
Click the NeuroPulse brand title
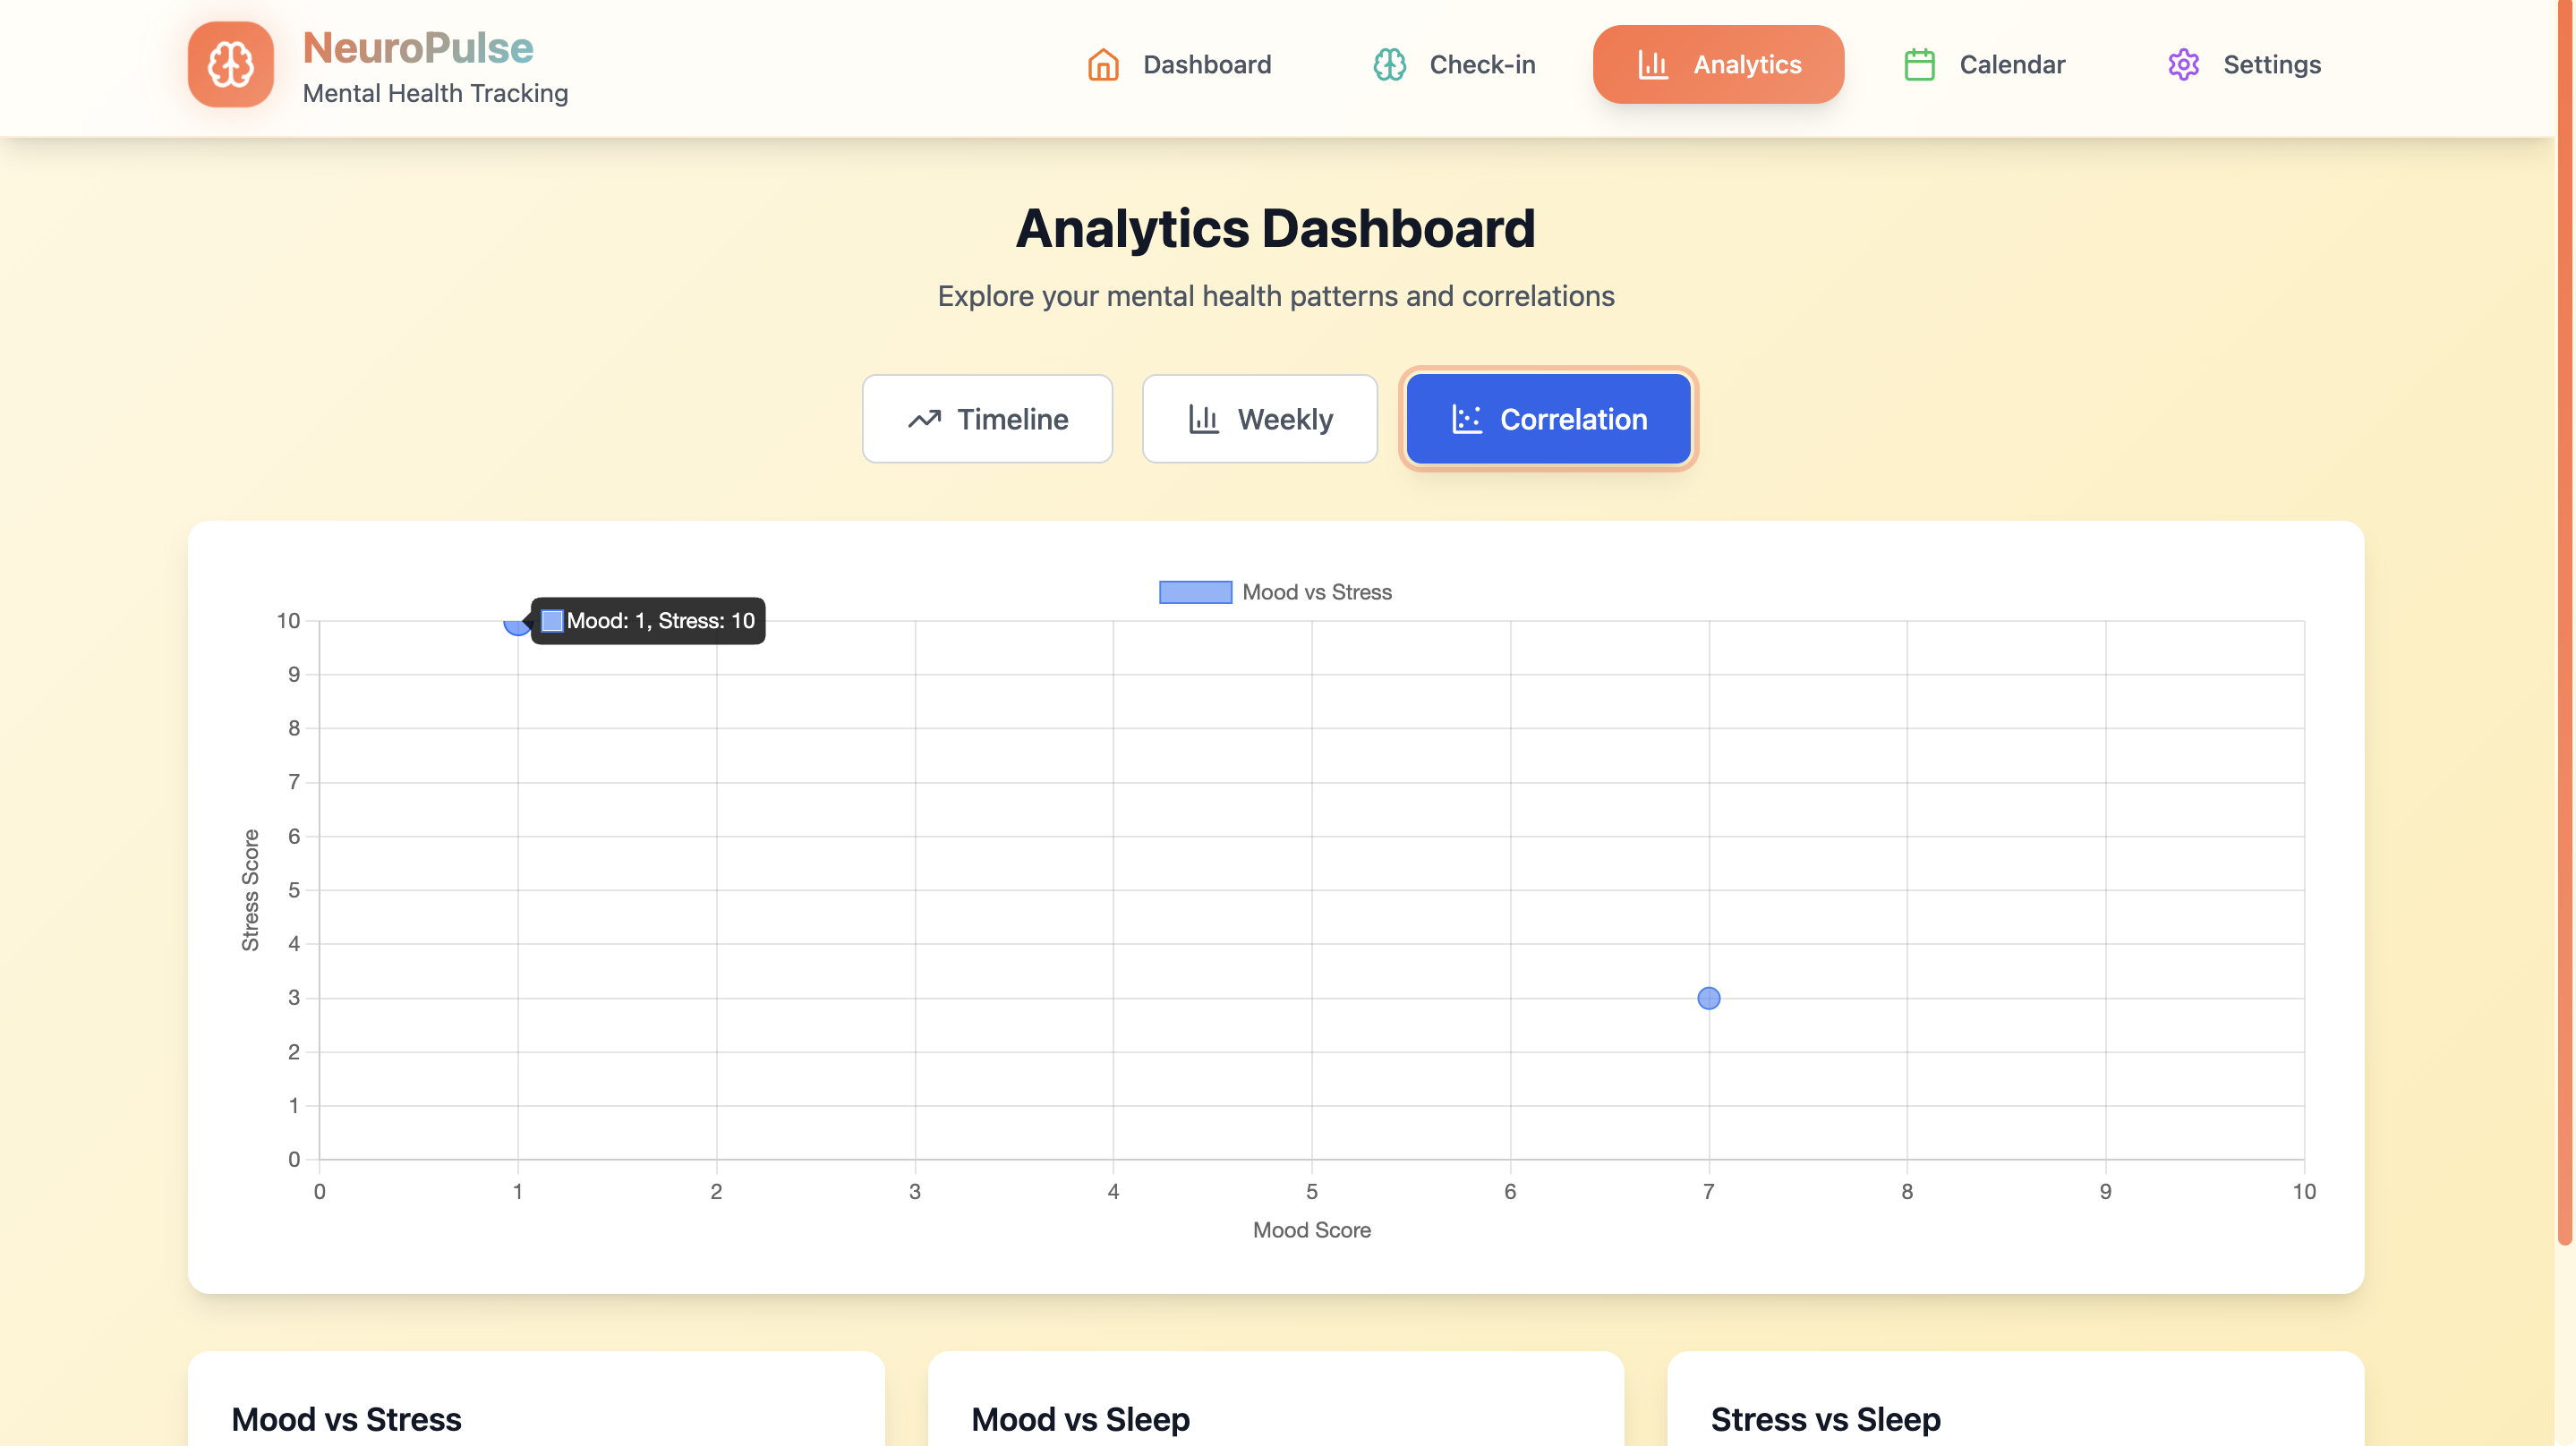pyautogui.click(x=418, y=47)
